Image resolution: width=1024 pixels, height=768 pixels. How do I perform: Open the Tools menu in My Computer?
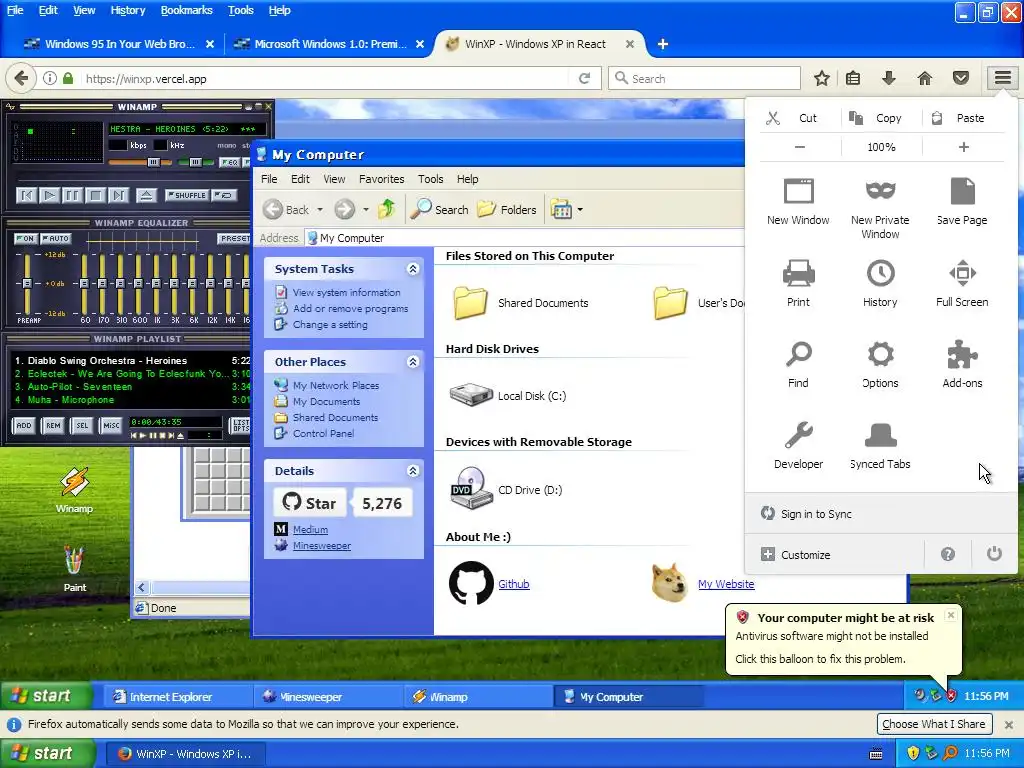pos(430,179)
